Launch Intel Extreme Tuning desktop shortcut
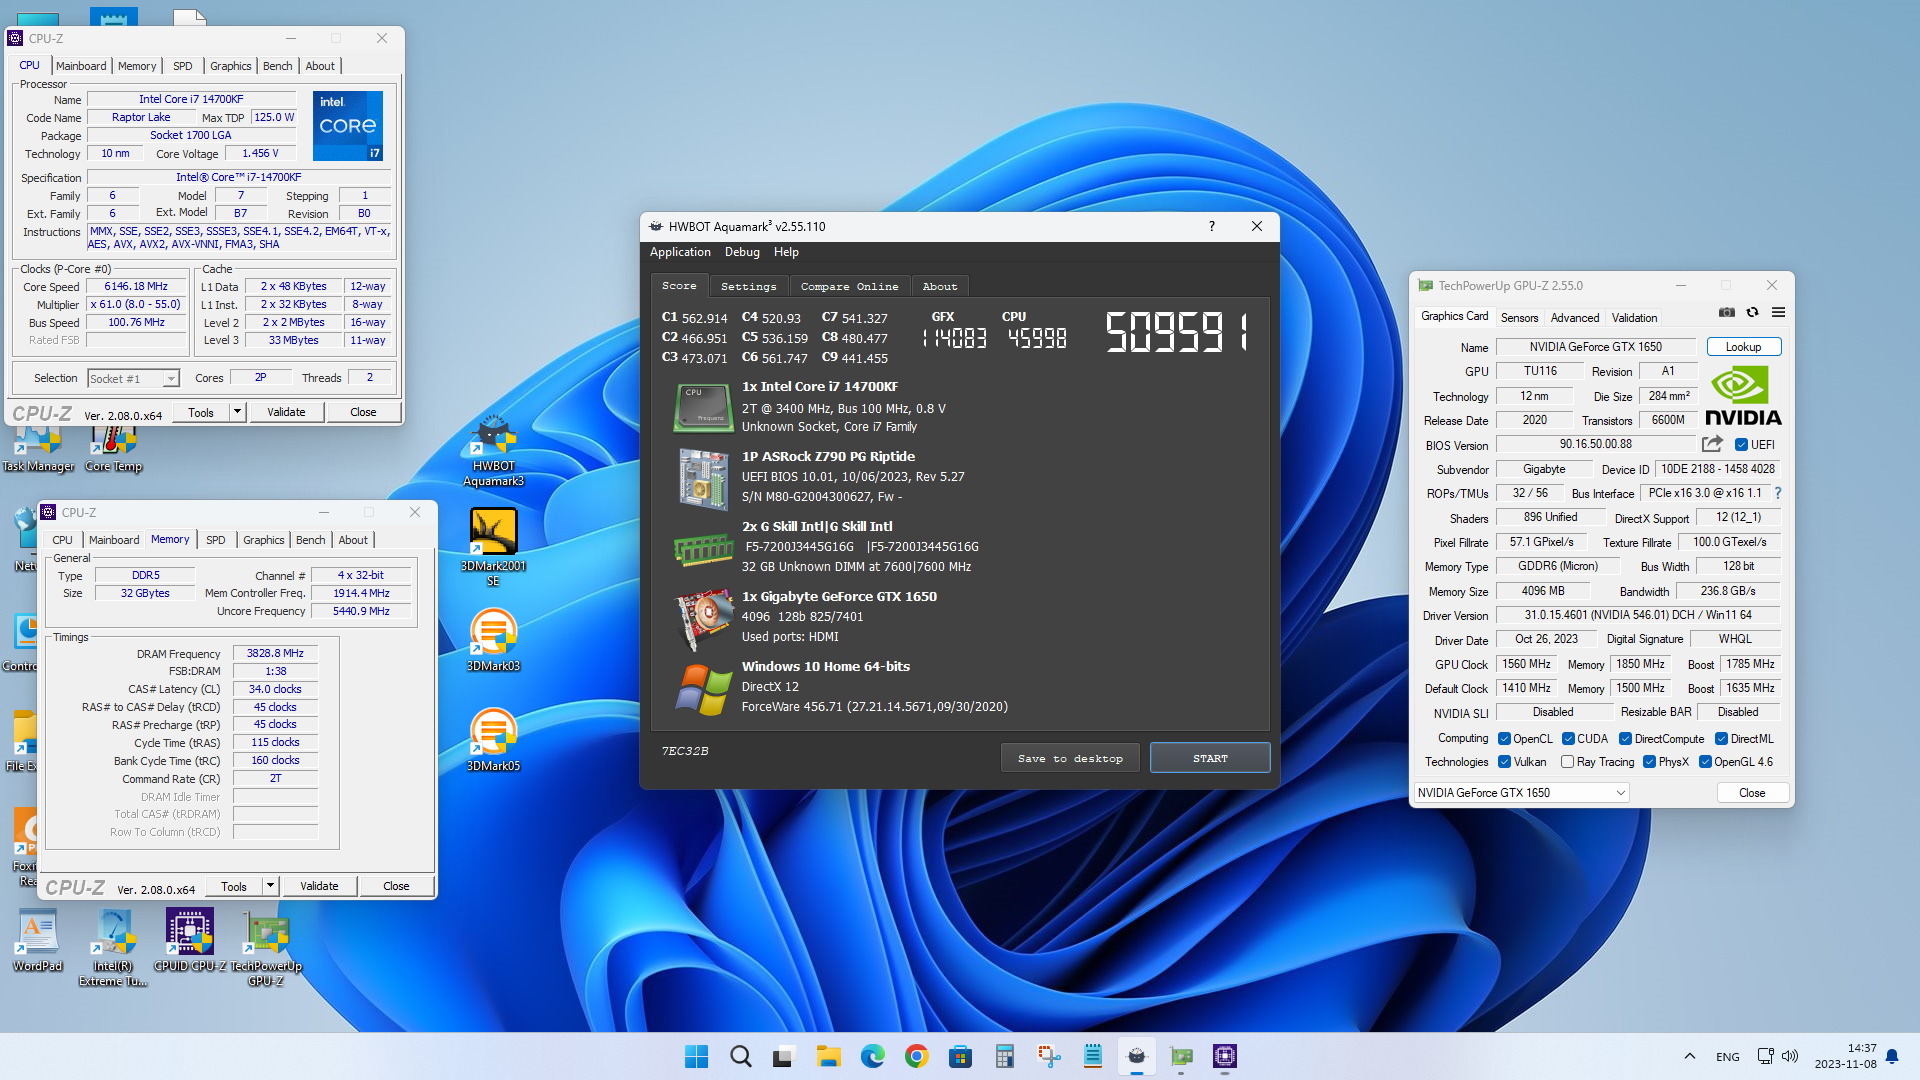Image resolution: width=1920 pixels, height=1080 pixels. [113, 947]
